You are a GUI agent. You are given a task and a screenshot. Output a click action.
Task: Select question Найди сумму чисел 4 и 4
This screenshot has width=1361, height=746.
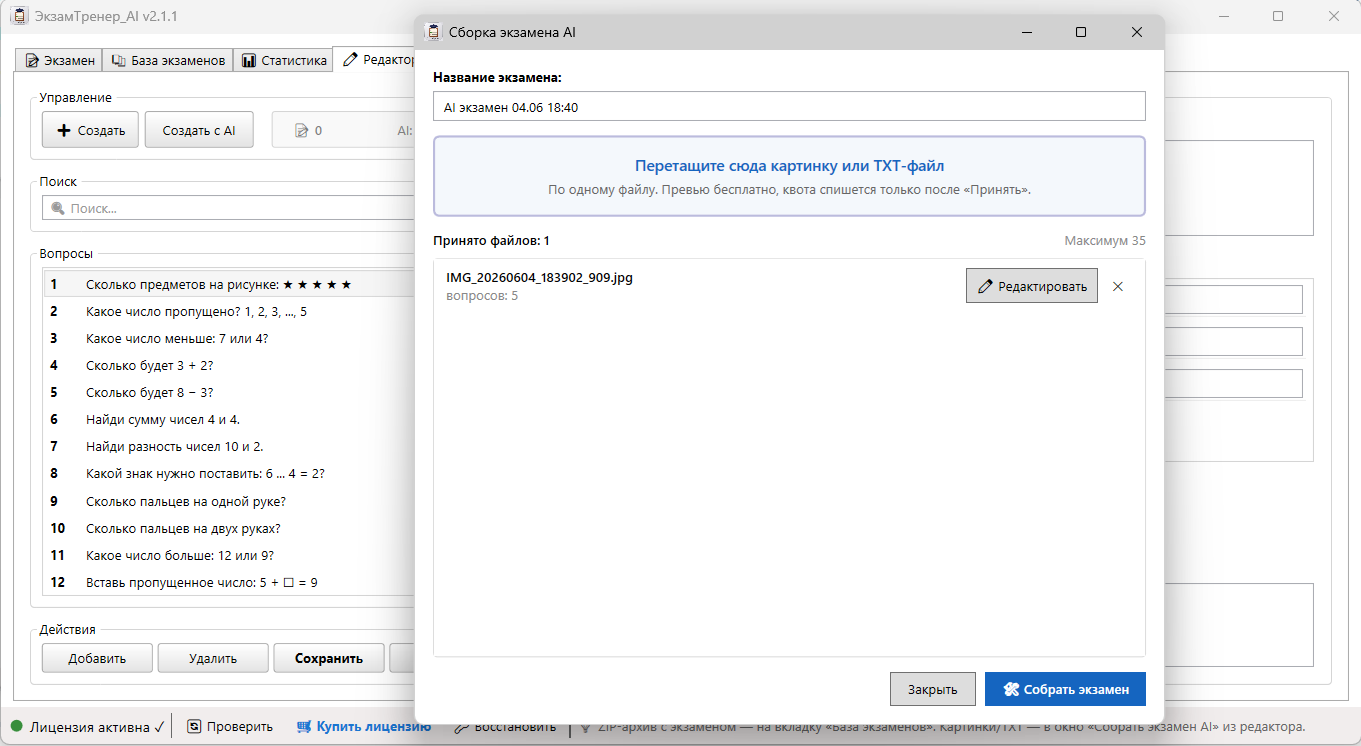pos(229,420)
